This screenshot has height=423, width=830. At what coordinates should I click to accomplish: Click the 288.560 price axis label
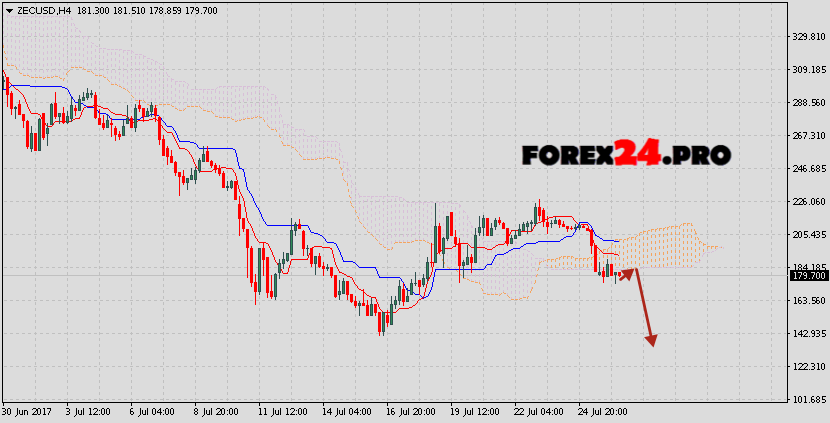808,103
